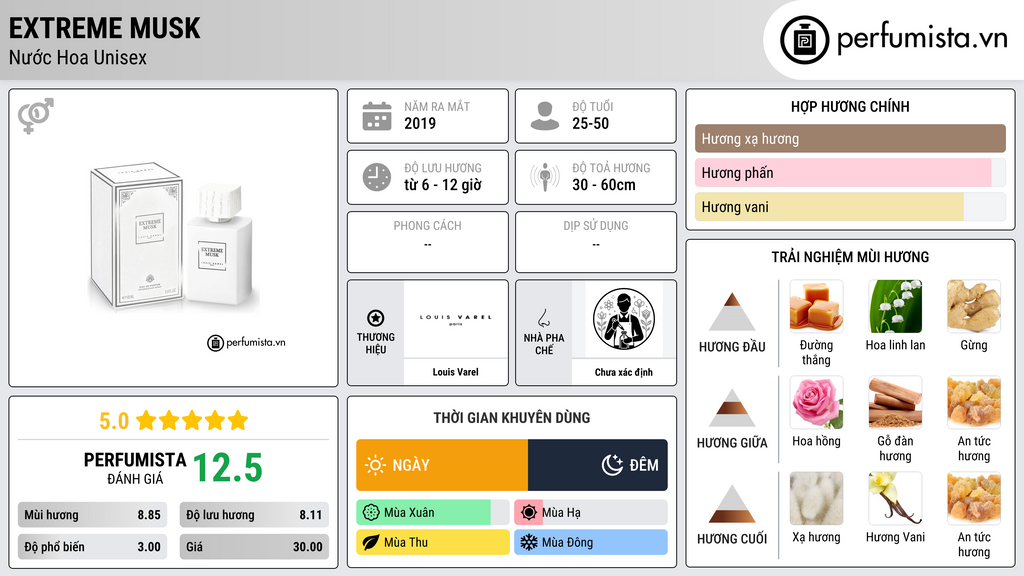Click the Louis Varel brand logo
Viewport: 1024px width, 576px height.
point(455,319)
